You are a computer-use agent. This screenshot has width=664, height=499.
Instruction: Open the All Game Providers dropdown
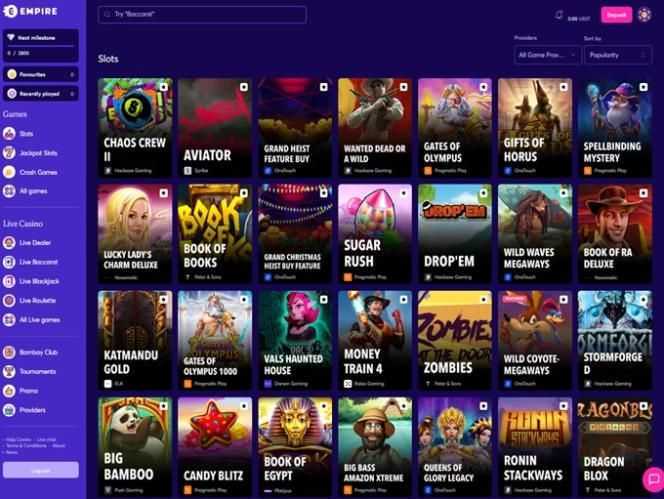(x=547, y=55)
